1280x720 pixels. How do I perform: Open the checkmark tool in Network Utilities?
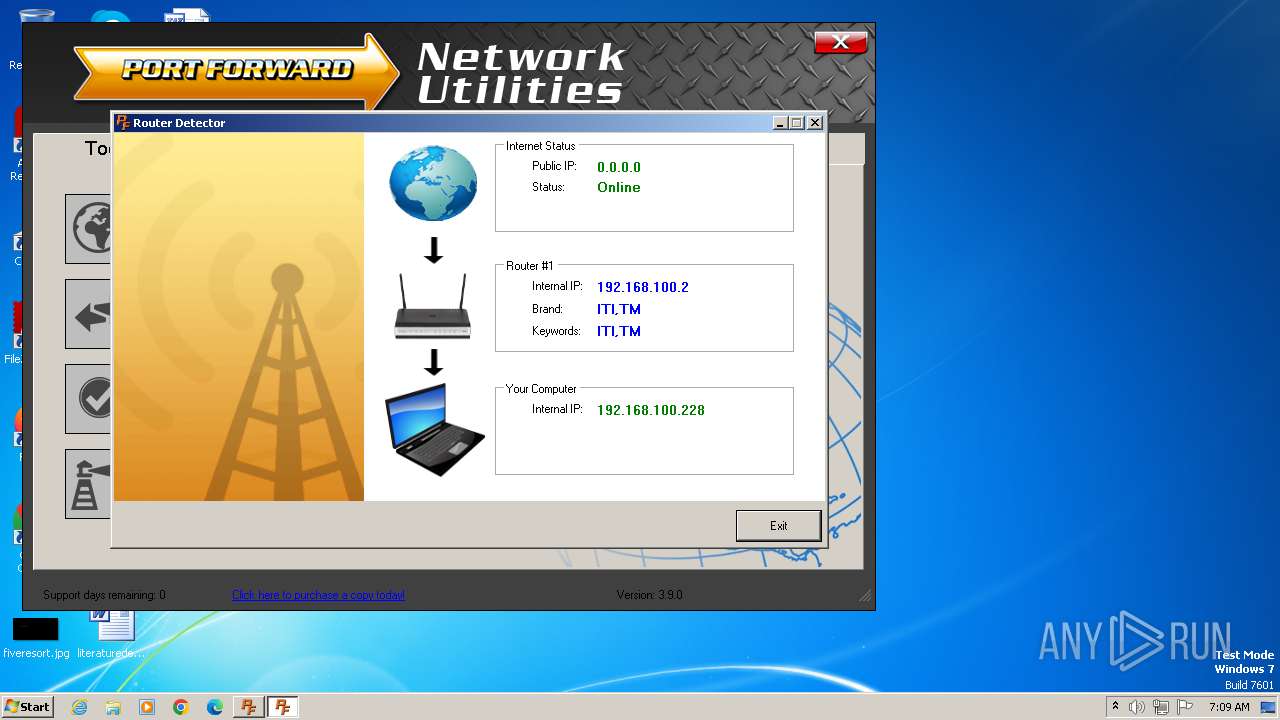coord(88,399)
